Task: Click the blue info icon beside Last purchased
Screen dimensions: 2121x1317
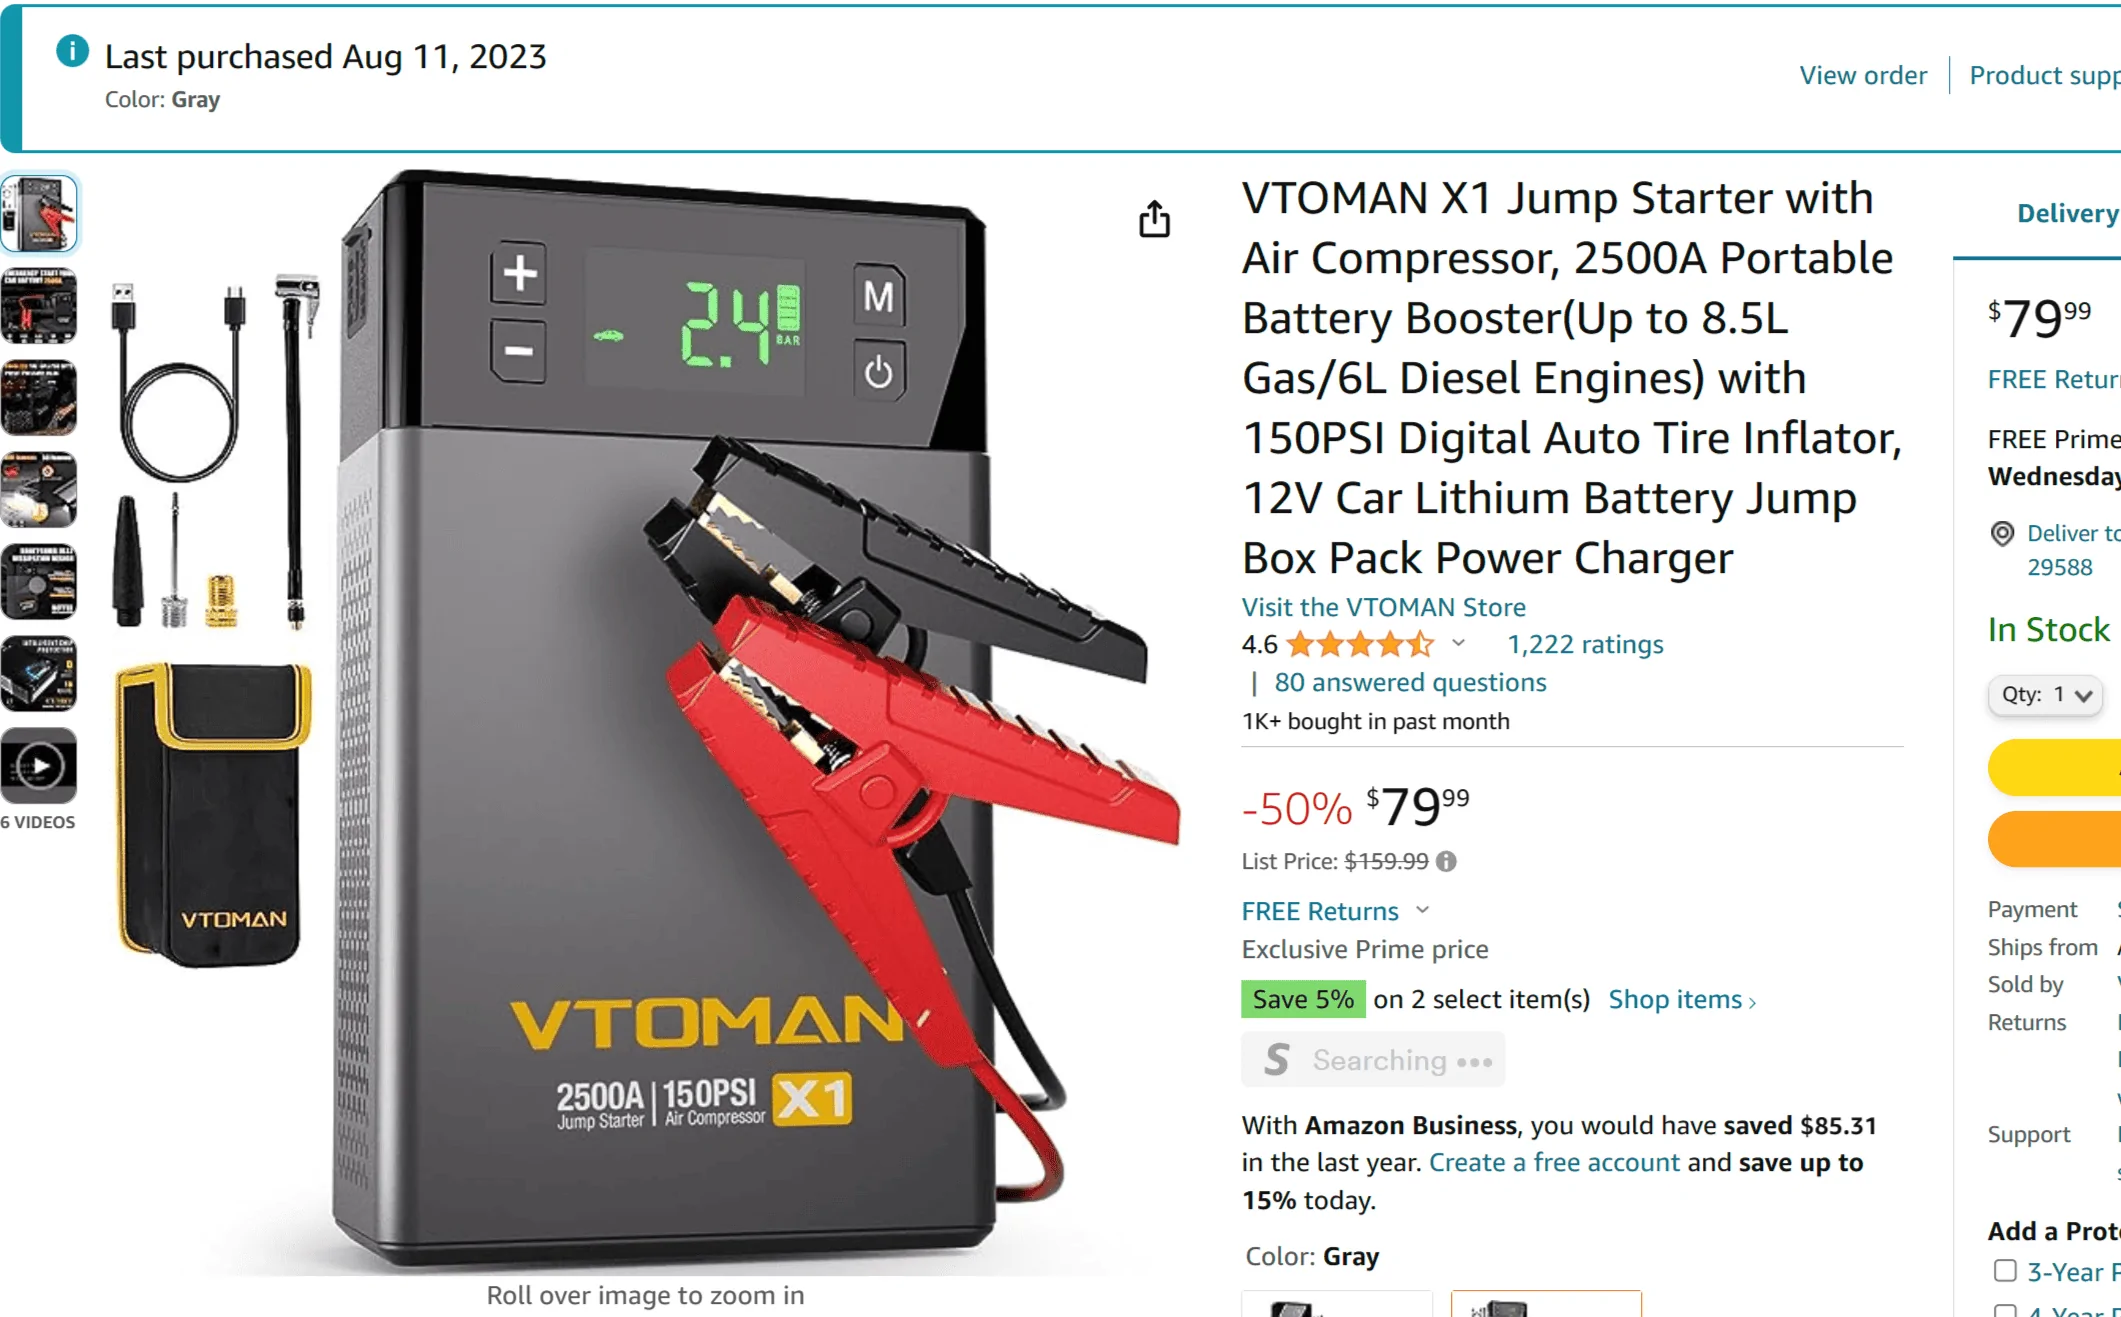Action: click(x=72, y=51)
